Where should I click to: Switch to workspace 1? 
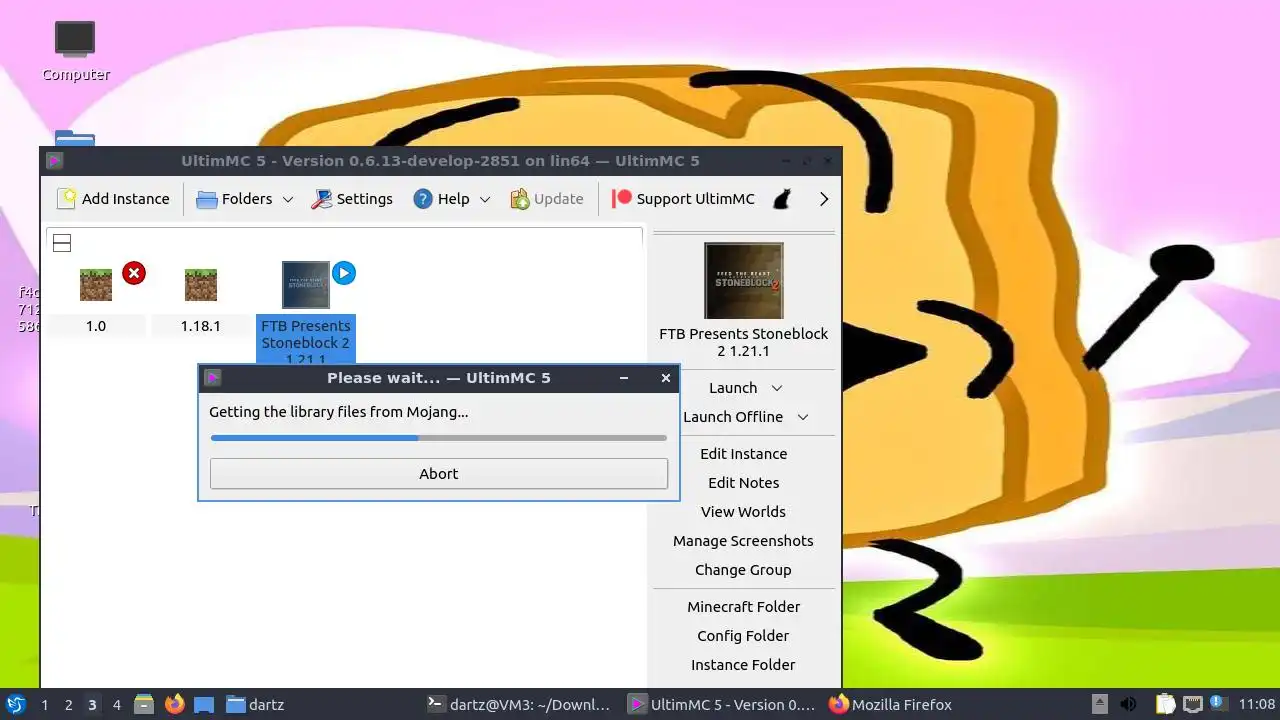(x=44, y=705)
